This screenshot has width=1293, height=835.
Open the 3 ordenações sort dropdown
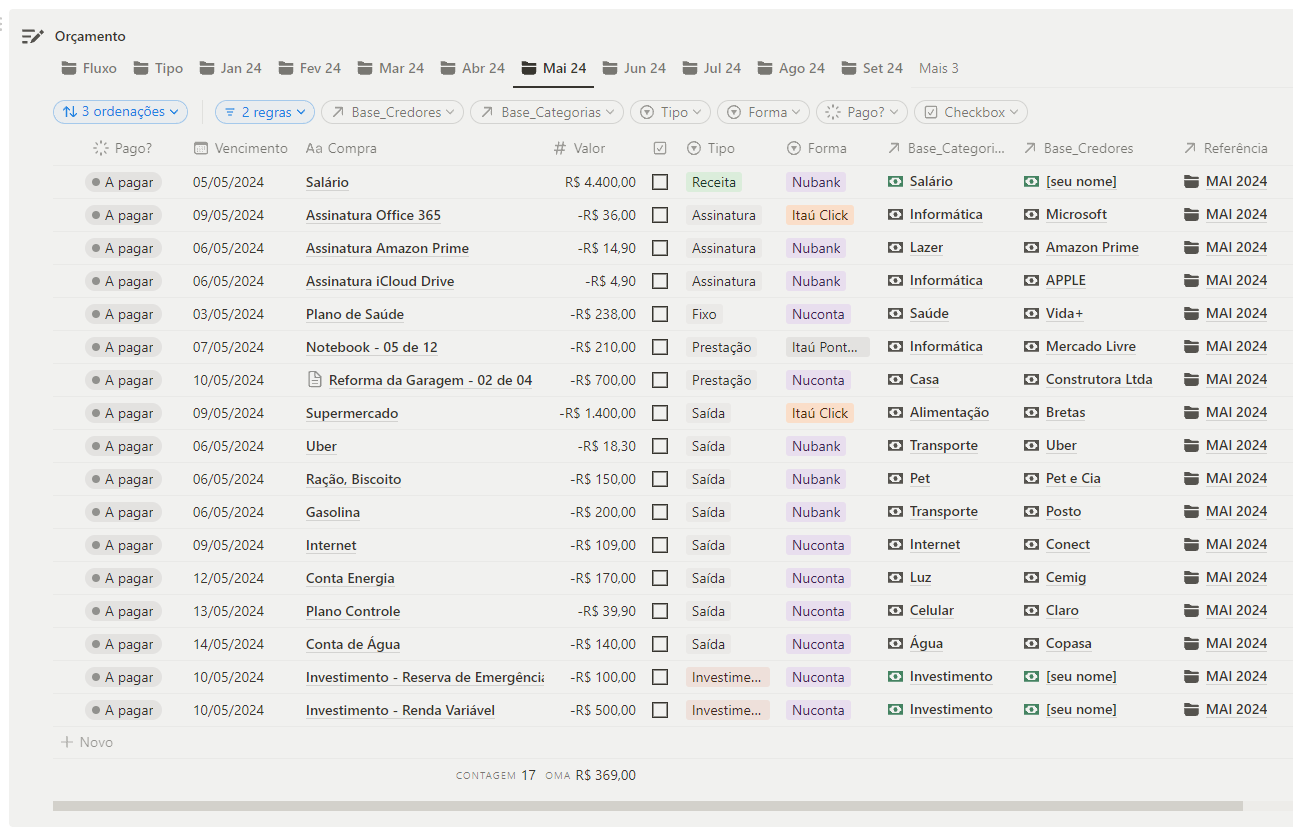[x=120, y=112]
